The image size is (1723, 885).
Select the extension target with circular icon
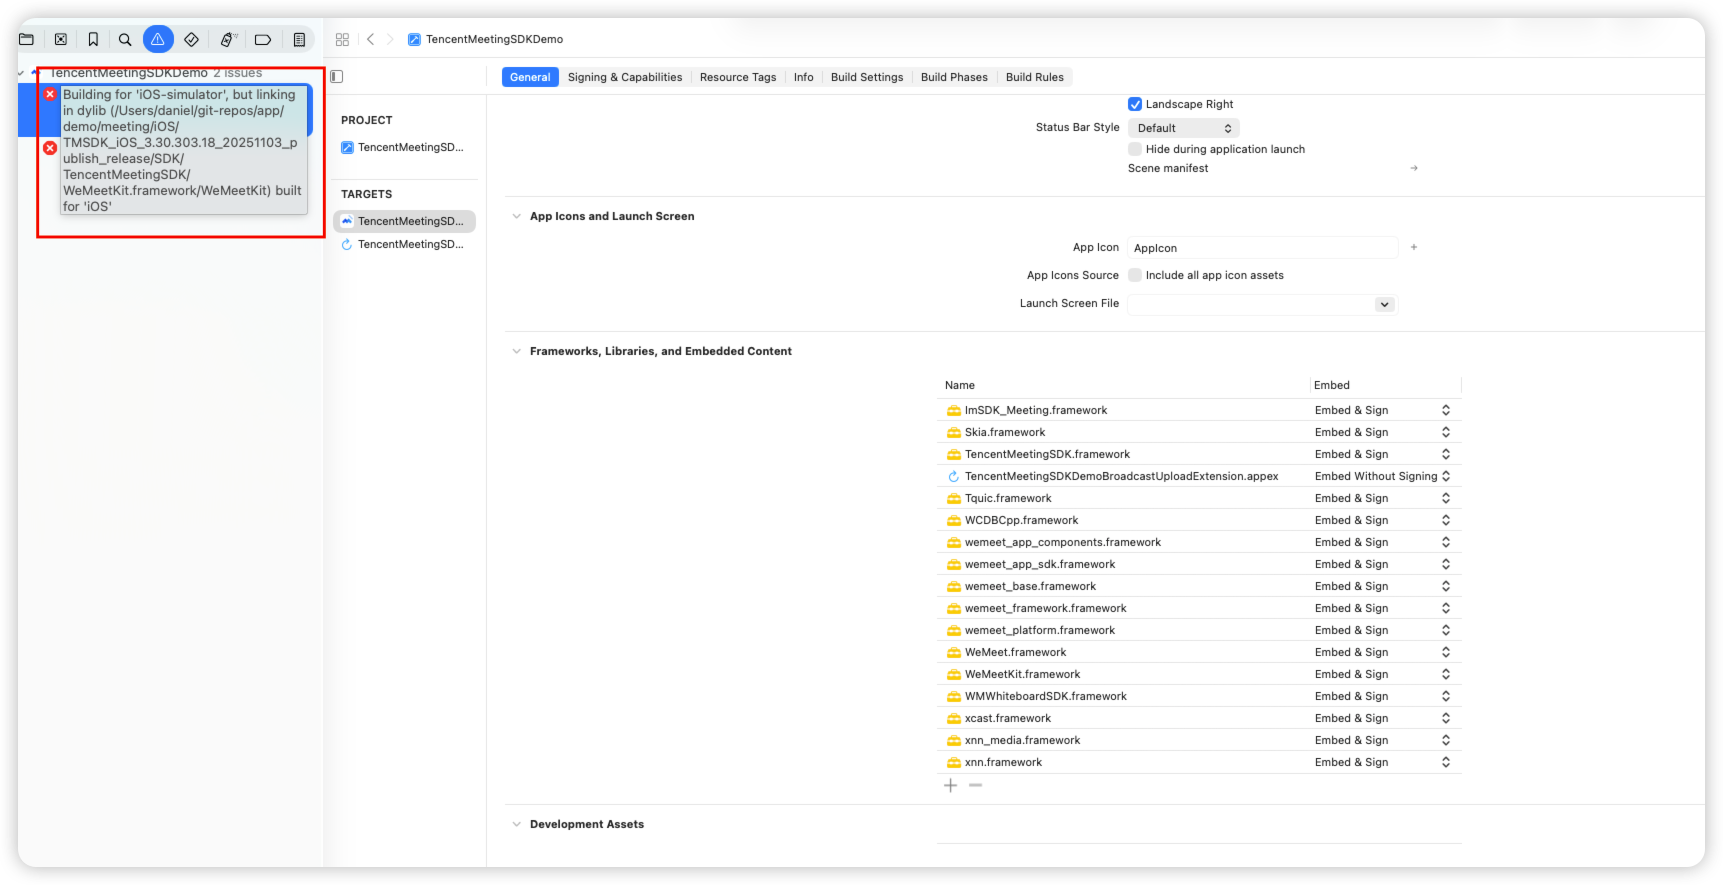pyautogui.click(x=404, y=244)
